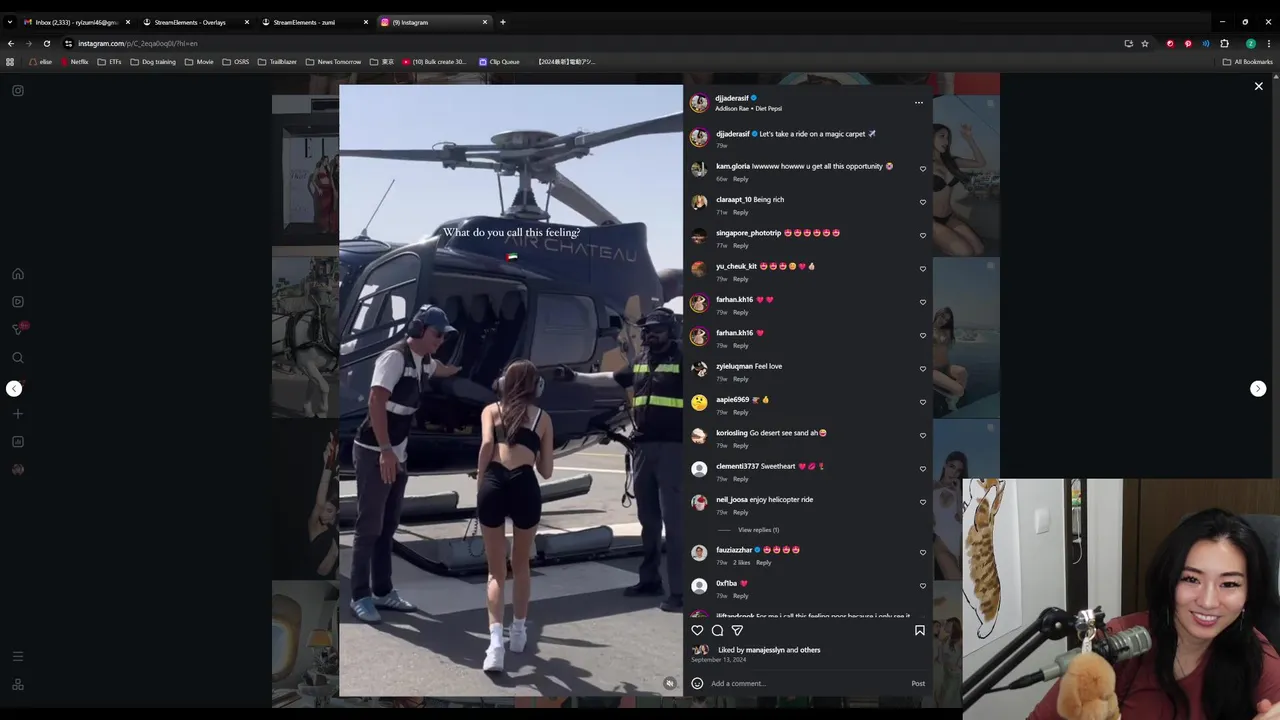Open djjaderasif profile from post header
The height and width of the screenshot is (720, 1280).
coord(732,98)
